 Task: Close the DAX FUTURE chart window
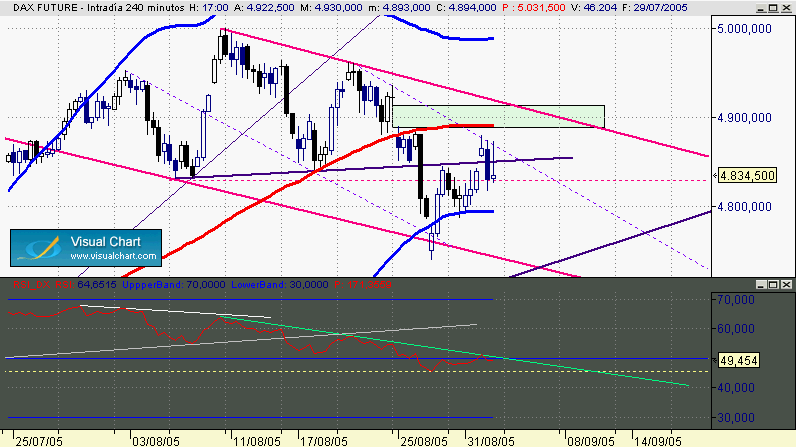[x=786, y=8]
